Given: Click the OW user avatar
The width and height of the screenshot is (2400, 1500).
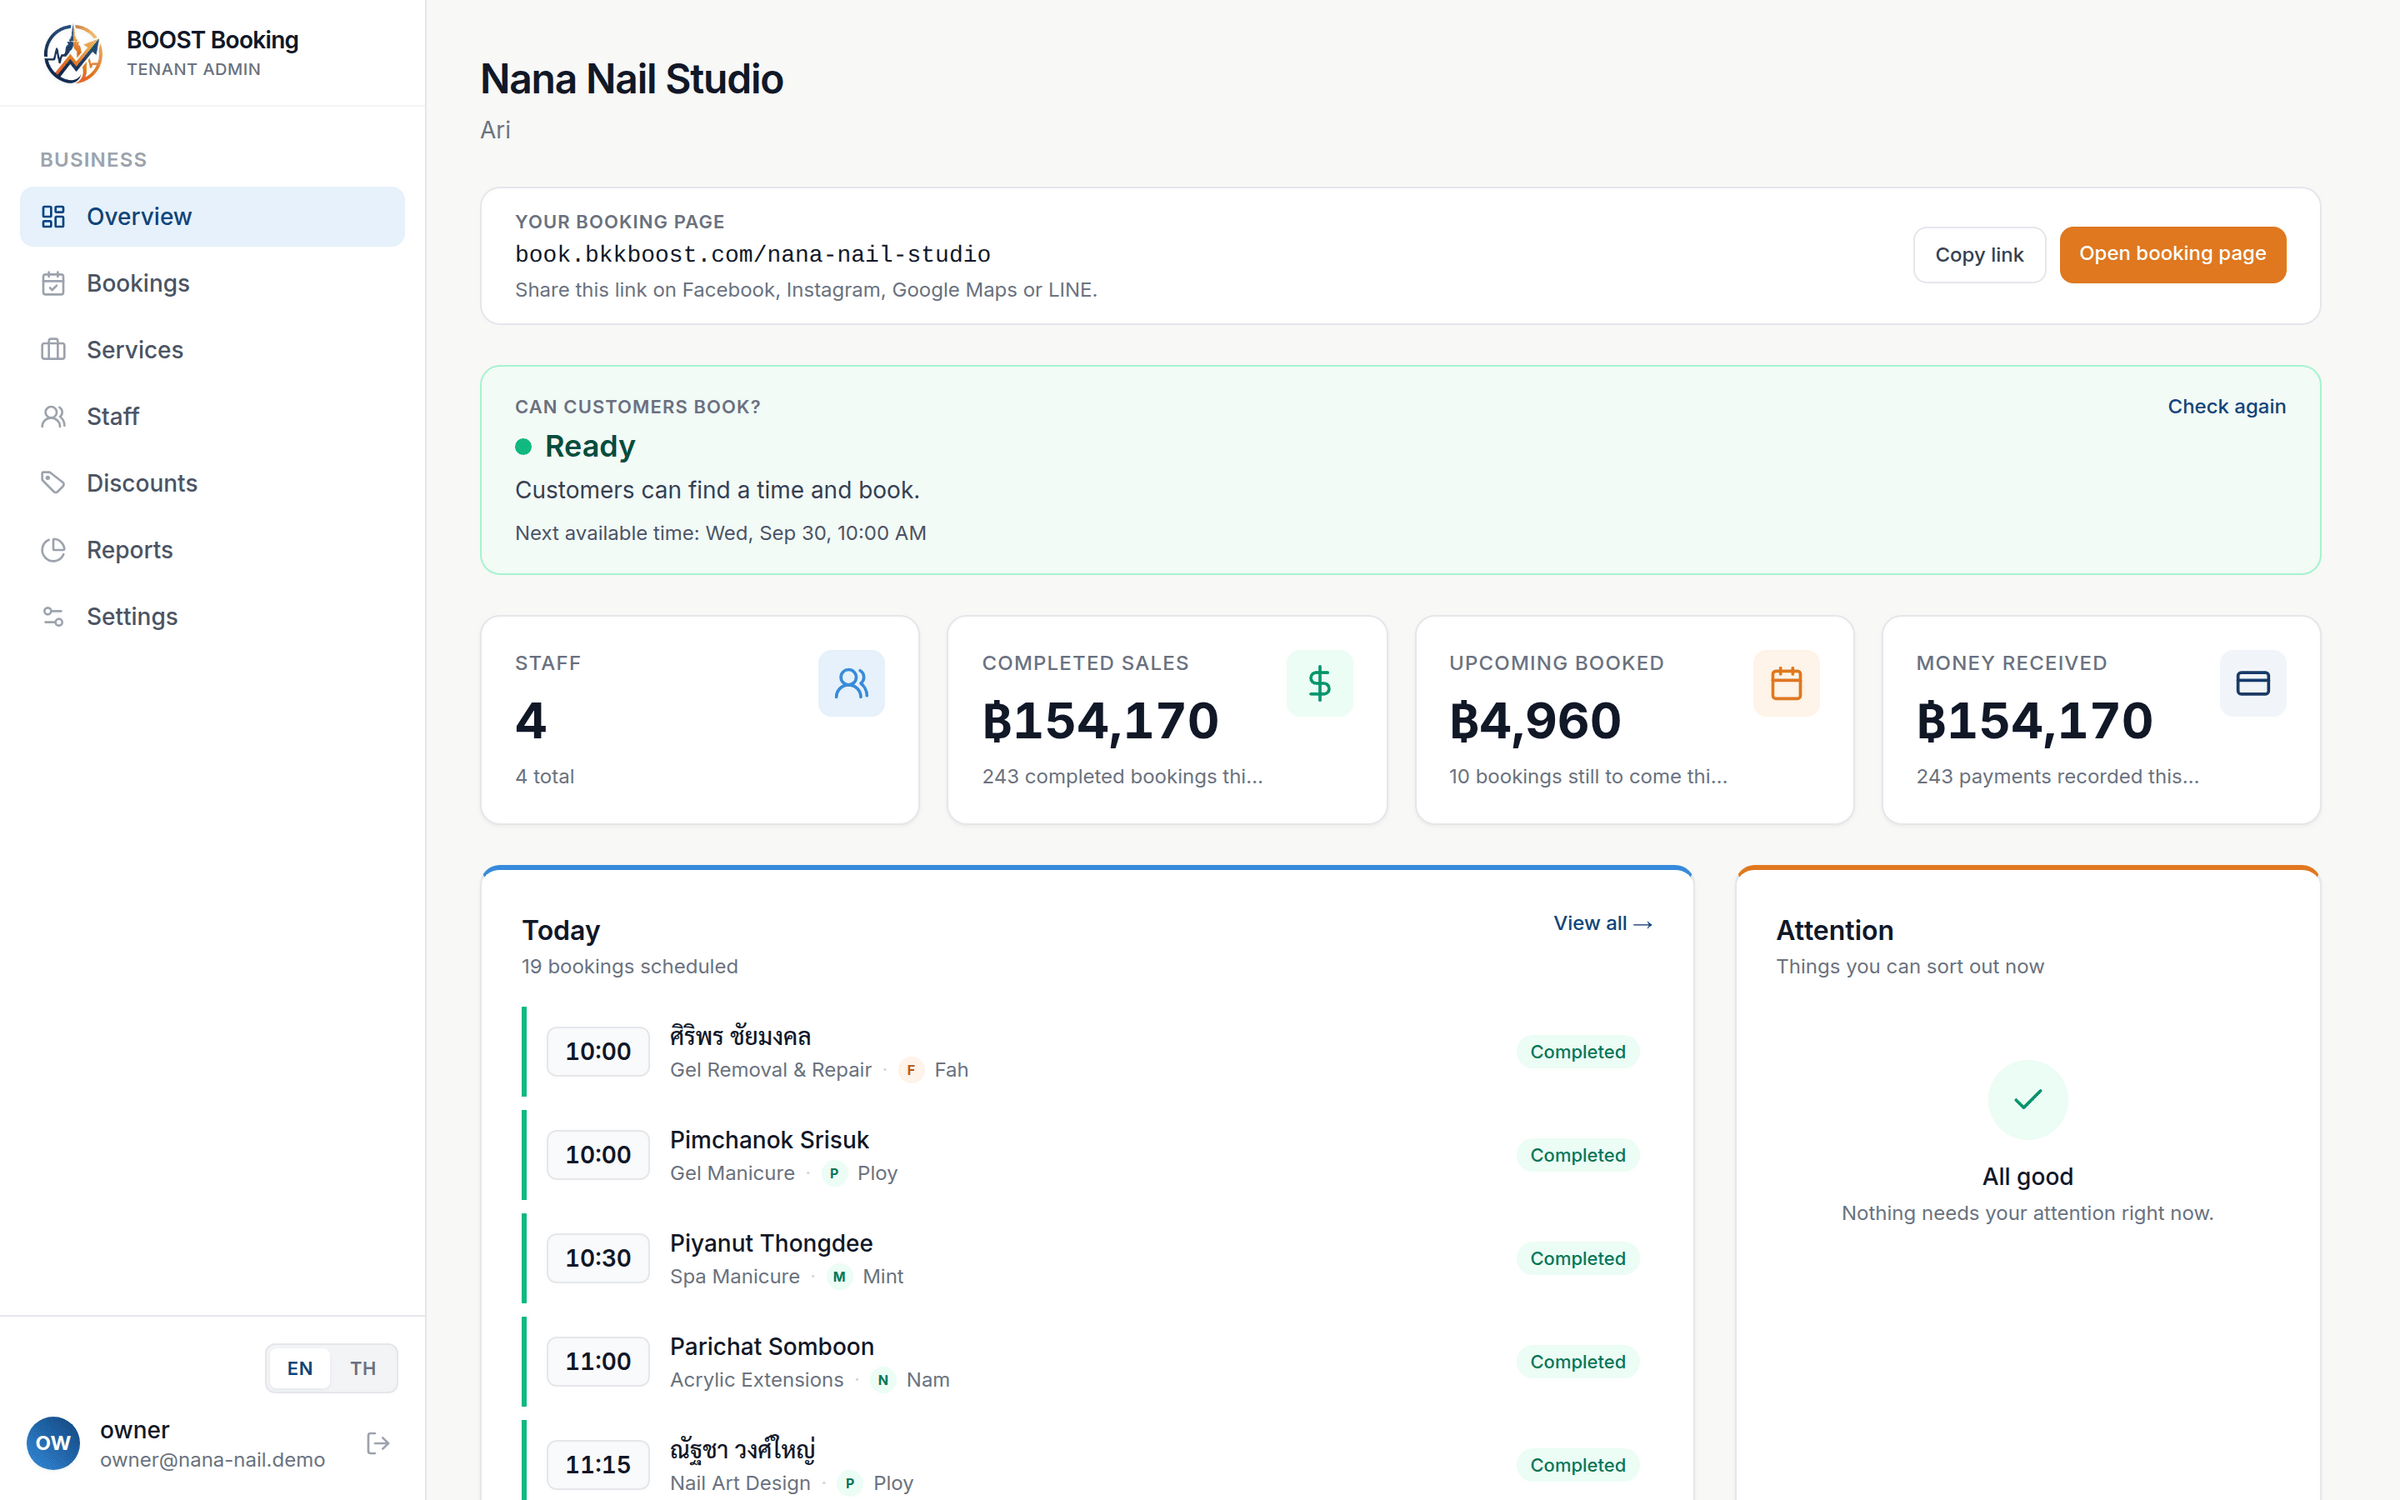Looking at the screenshot, I should 53,1443.
